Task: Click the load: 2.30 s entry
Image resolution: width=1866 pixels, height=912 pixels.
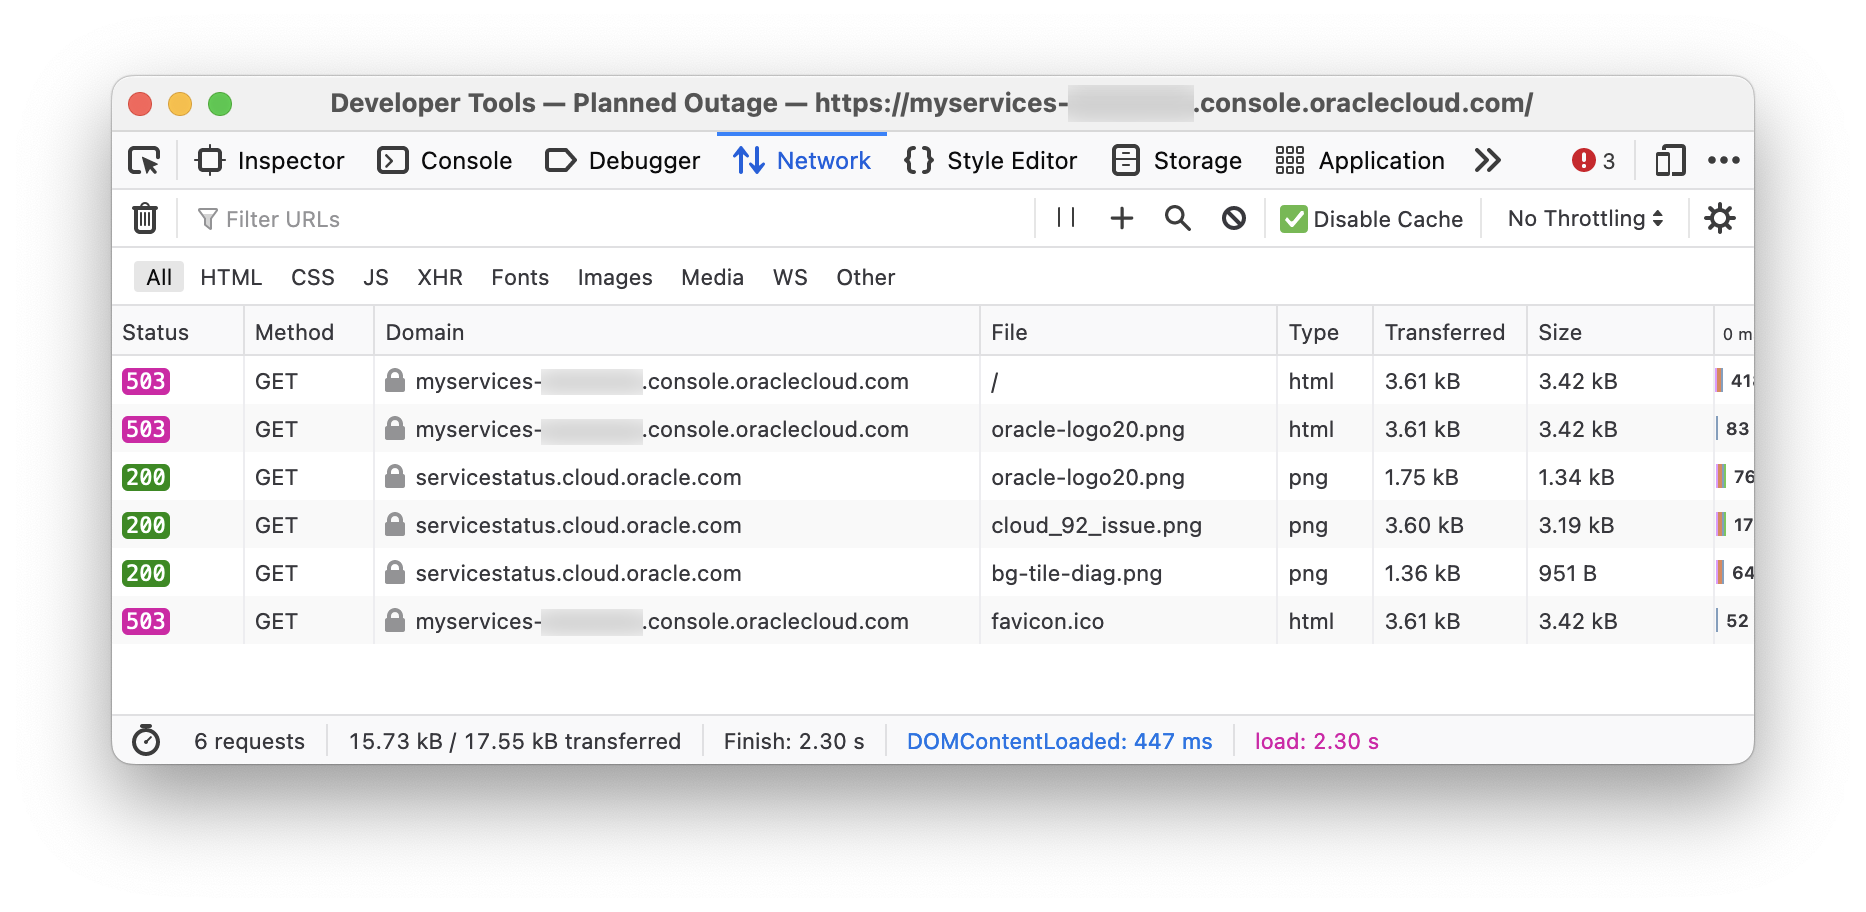Action: click(1317, 741)
